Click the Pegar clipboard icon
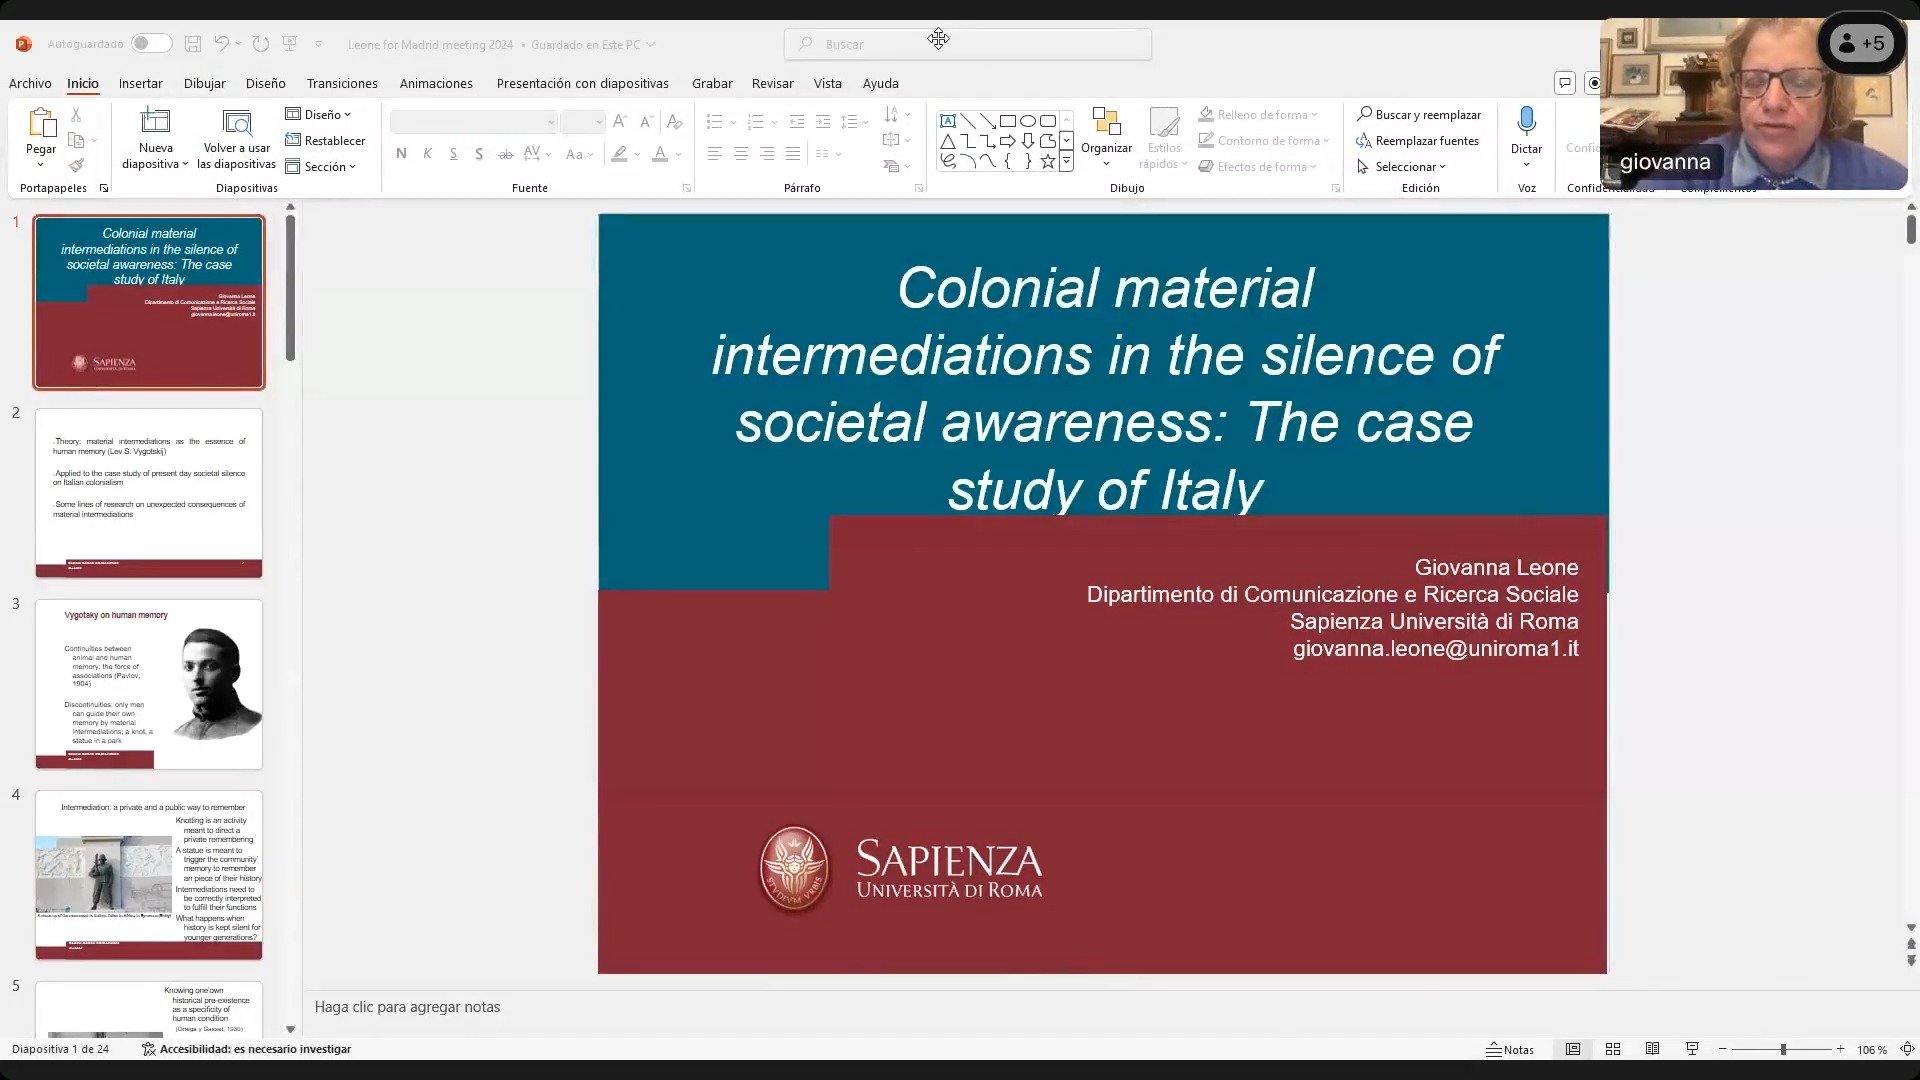This screenshot has width=1920, height=1080. tap(41, 122)
